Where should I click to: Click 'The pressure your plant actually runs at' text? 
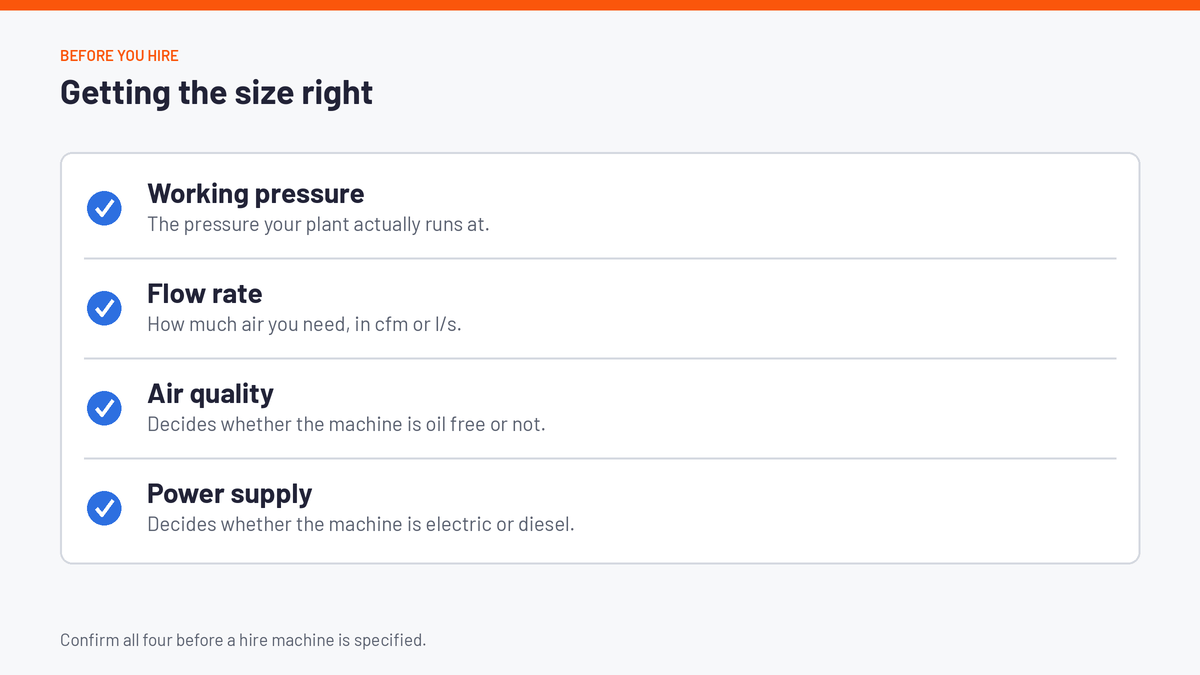[318, 224]
